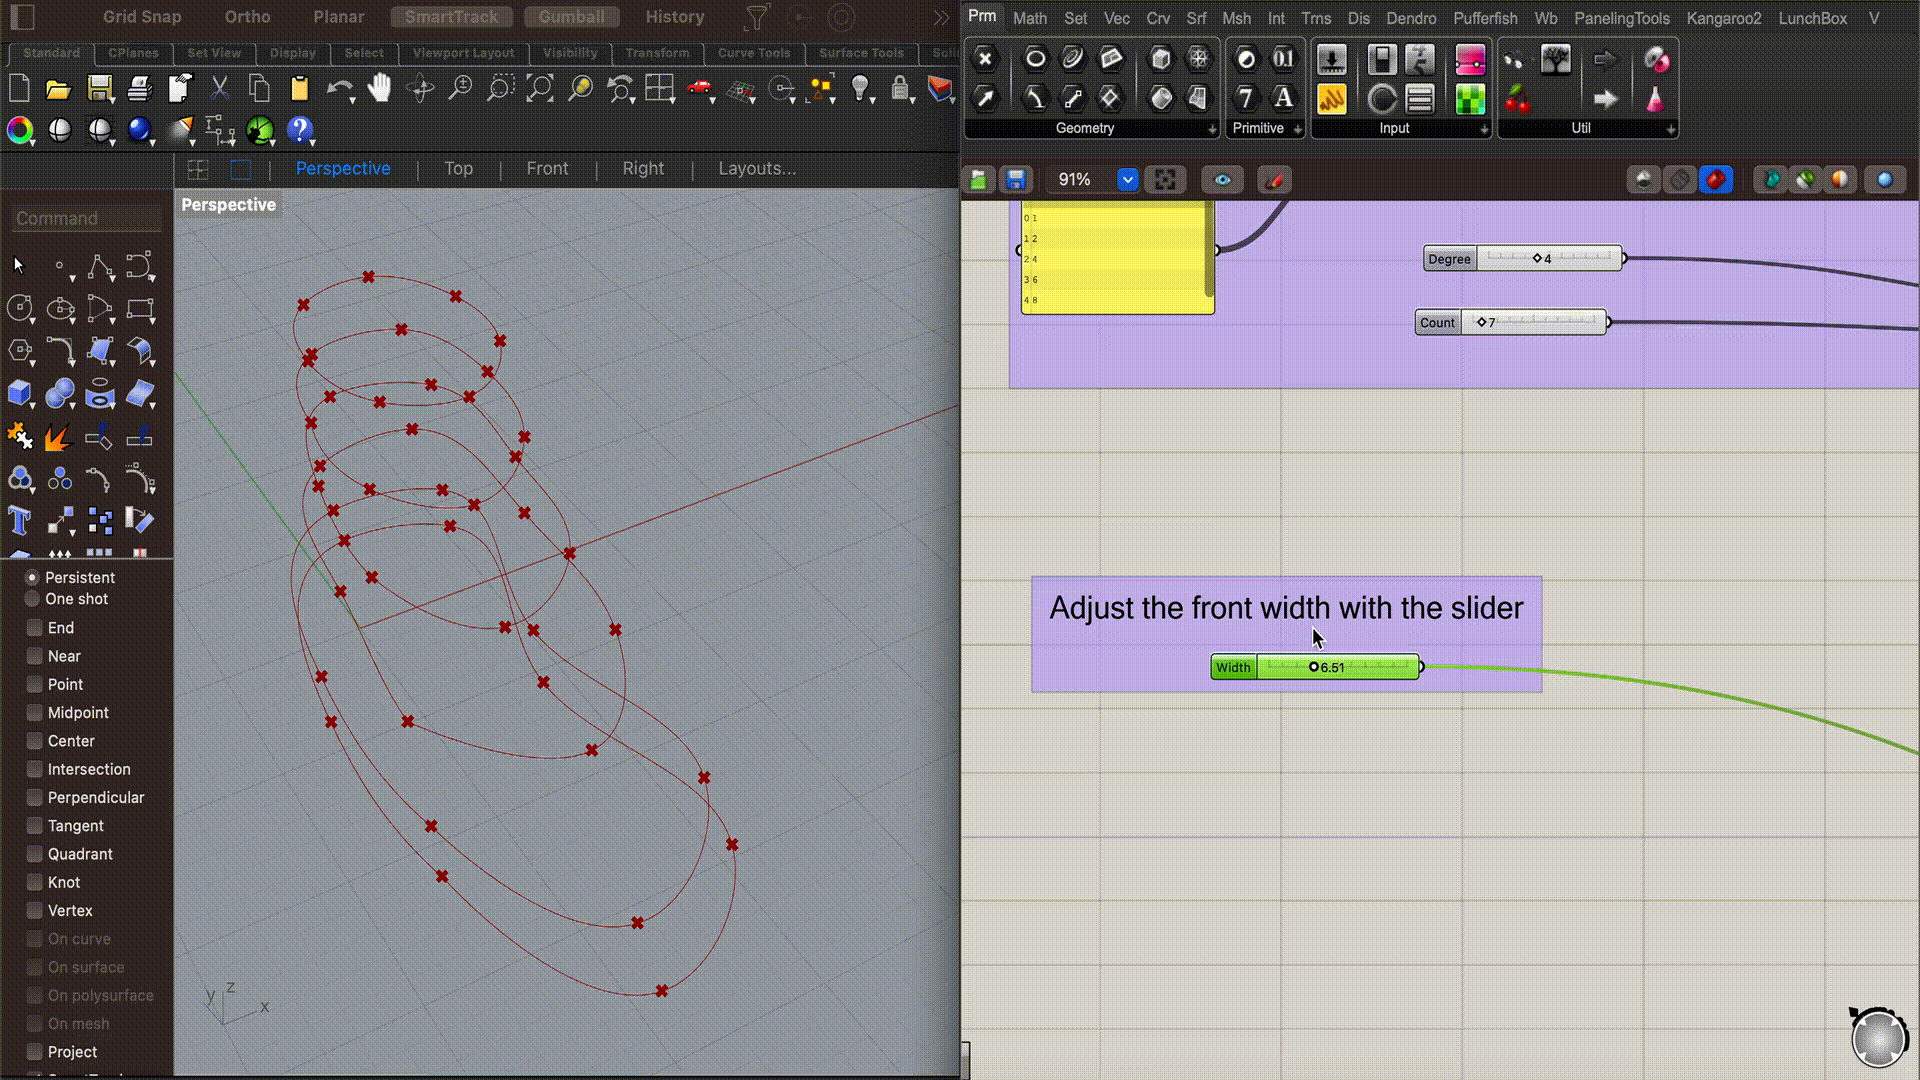Click the Help question mark icon
The width and height of the screenshot is (1920, 1080).
point(299,130)
